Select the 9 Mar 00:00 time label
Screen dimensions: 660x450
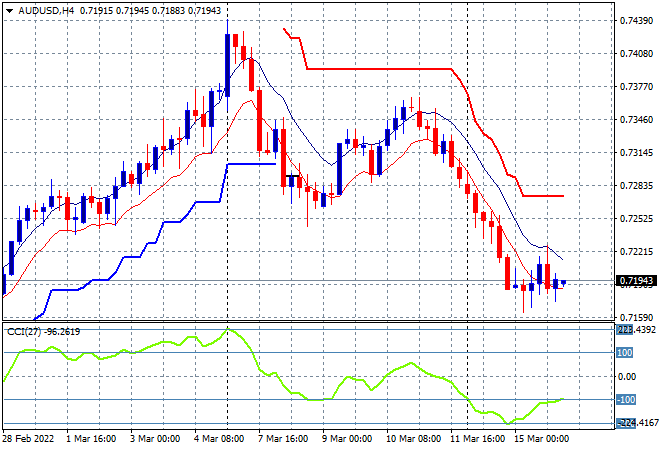[x=348, y=439]
